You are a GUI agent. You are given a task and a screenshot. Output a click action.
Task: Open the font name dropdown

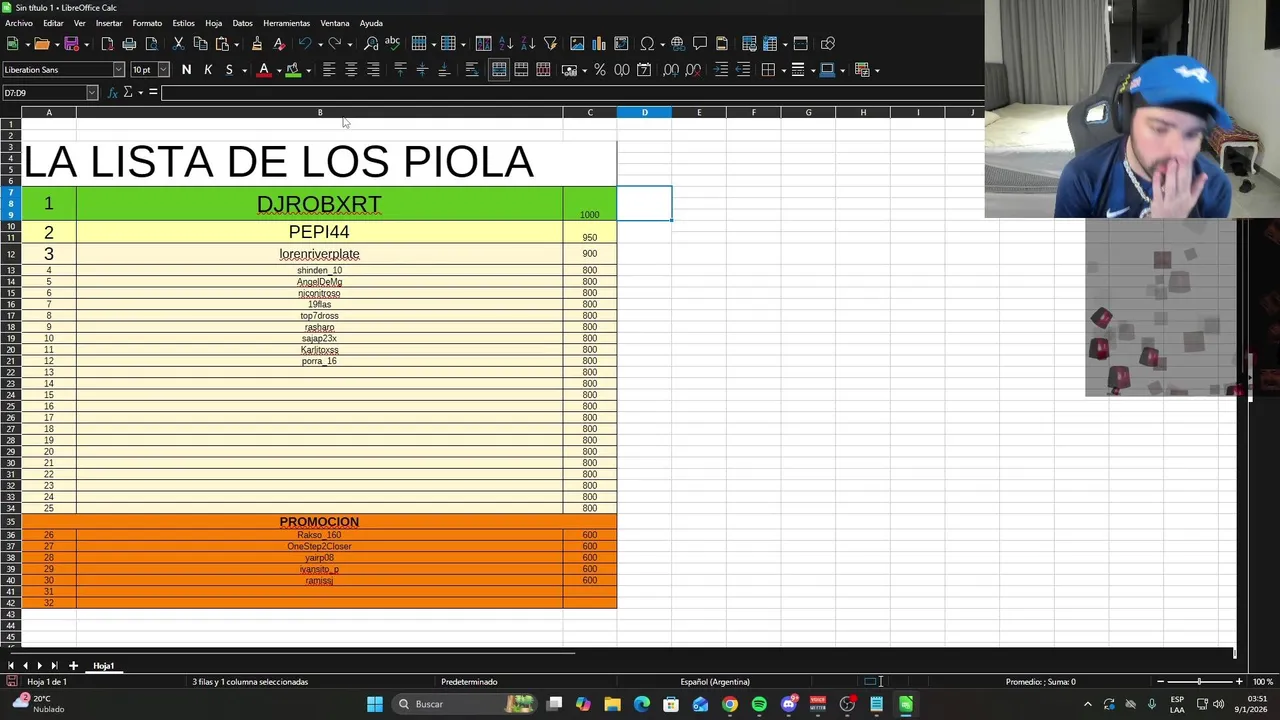(118, 70)
